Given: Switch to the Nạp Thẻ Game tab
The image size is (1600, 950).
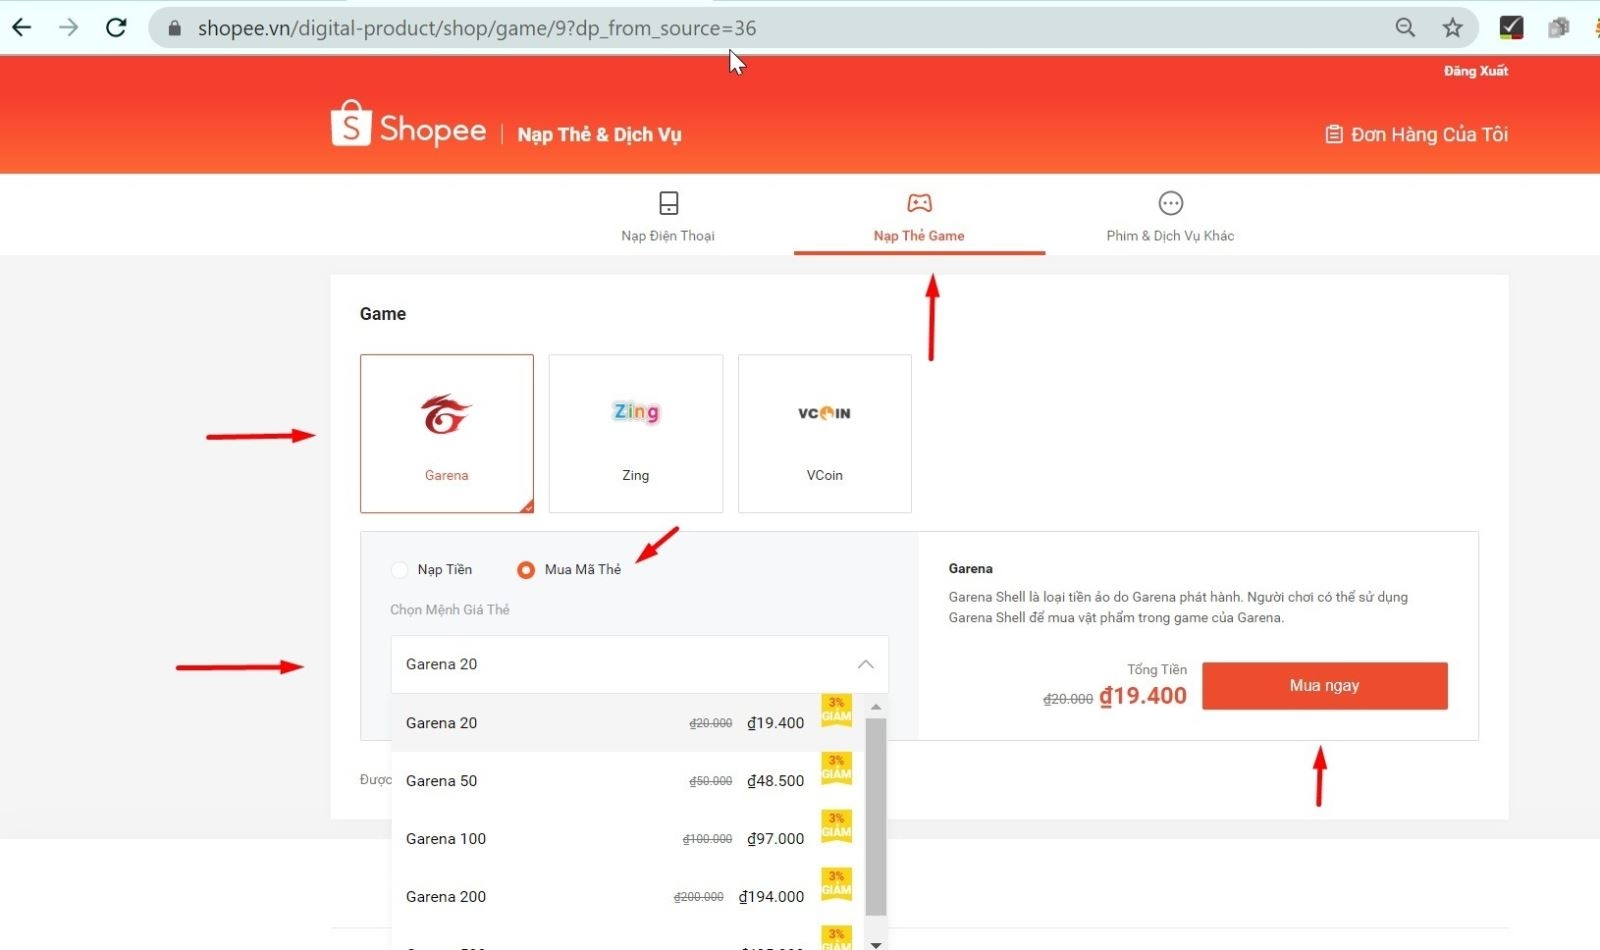Looking at the screenshot, I should click(919, 217).
